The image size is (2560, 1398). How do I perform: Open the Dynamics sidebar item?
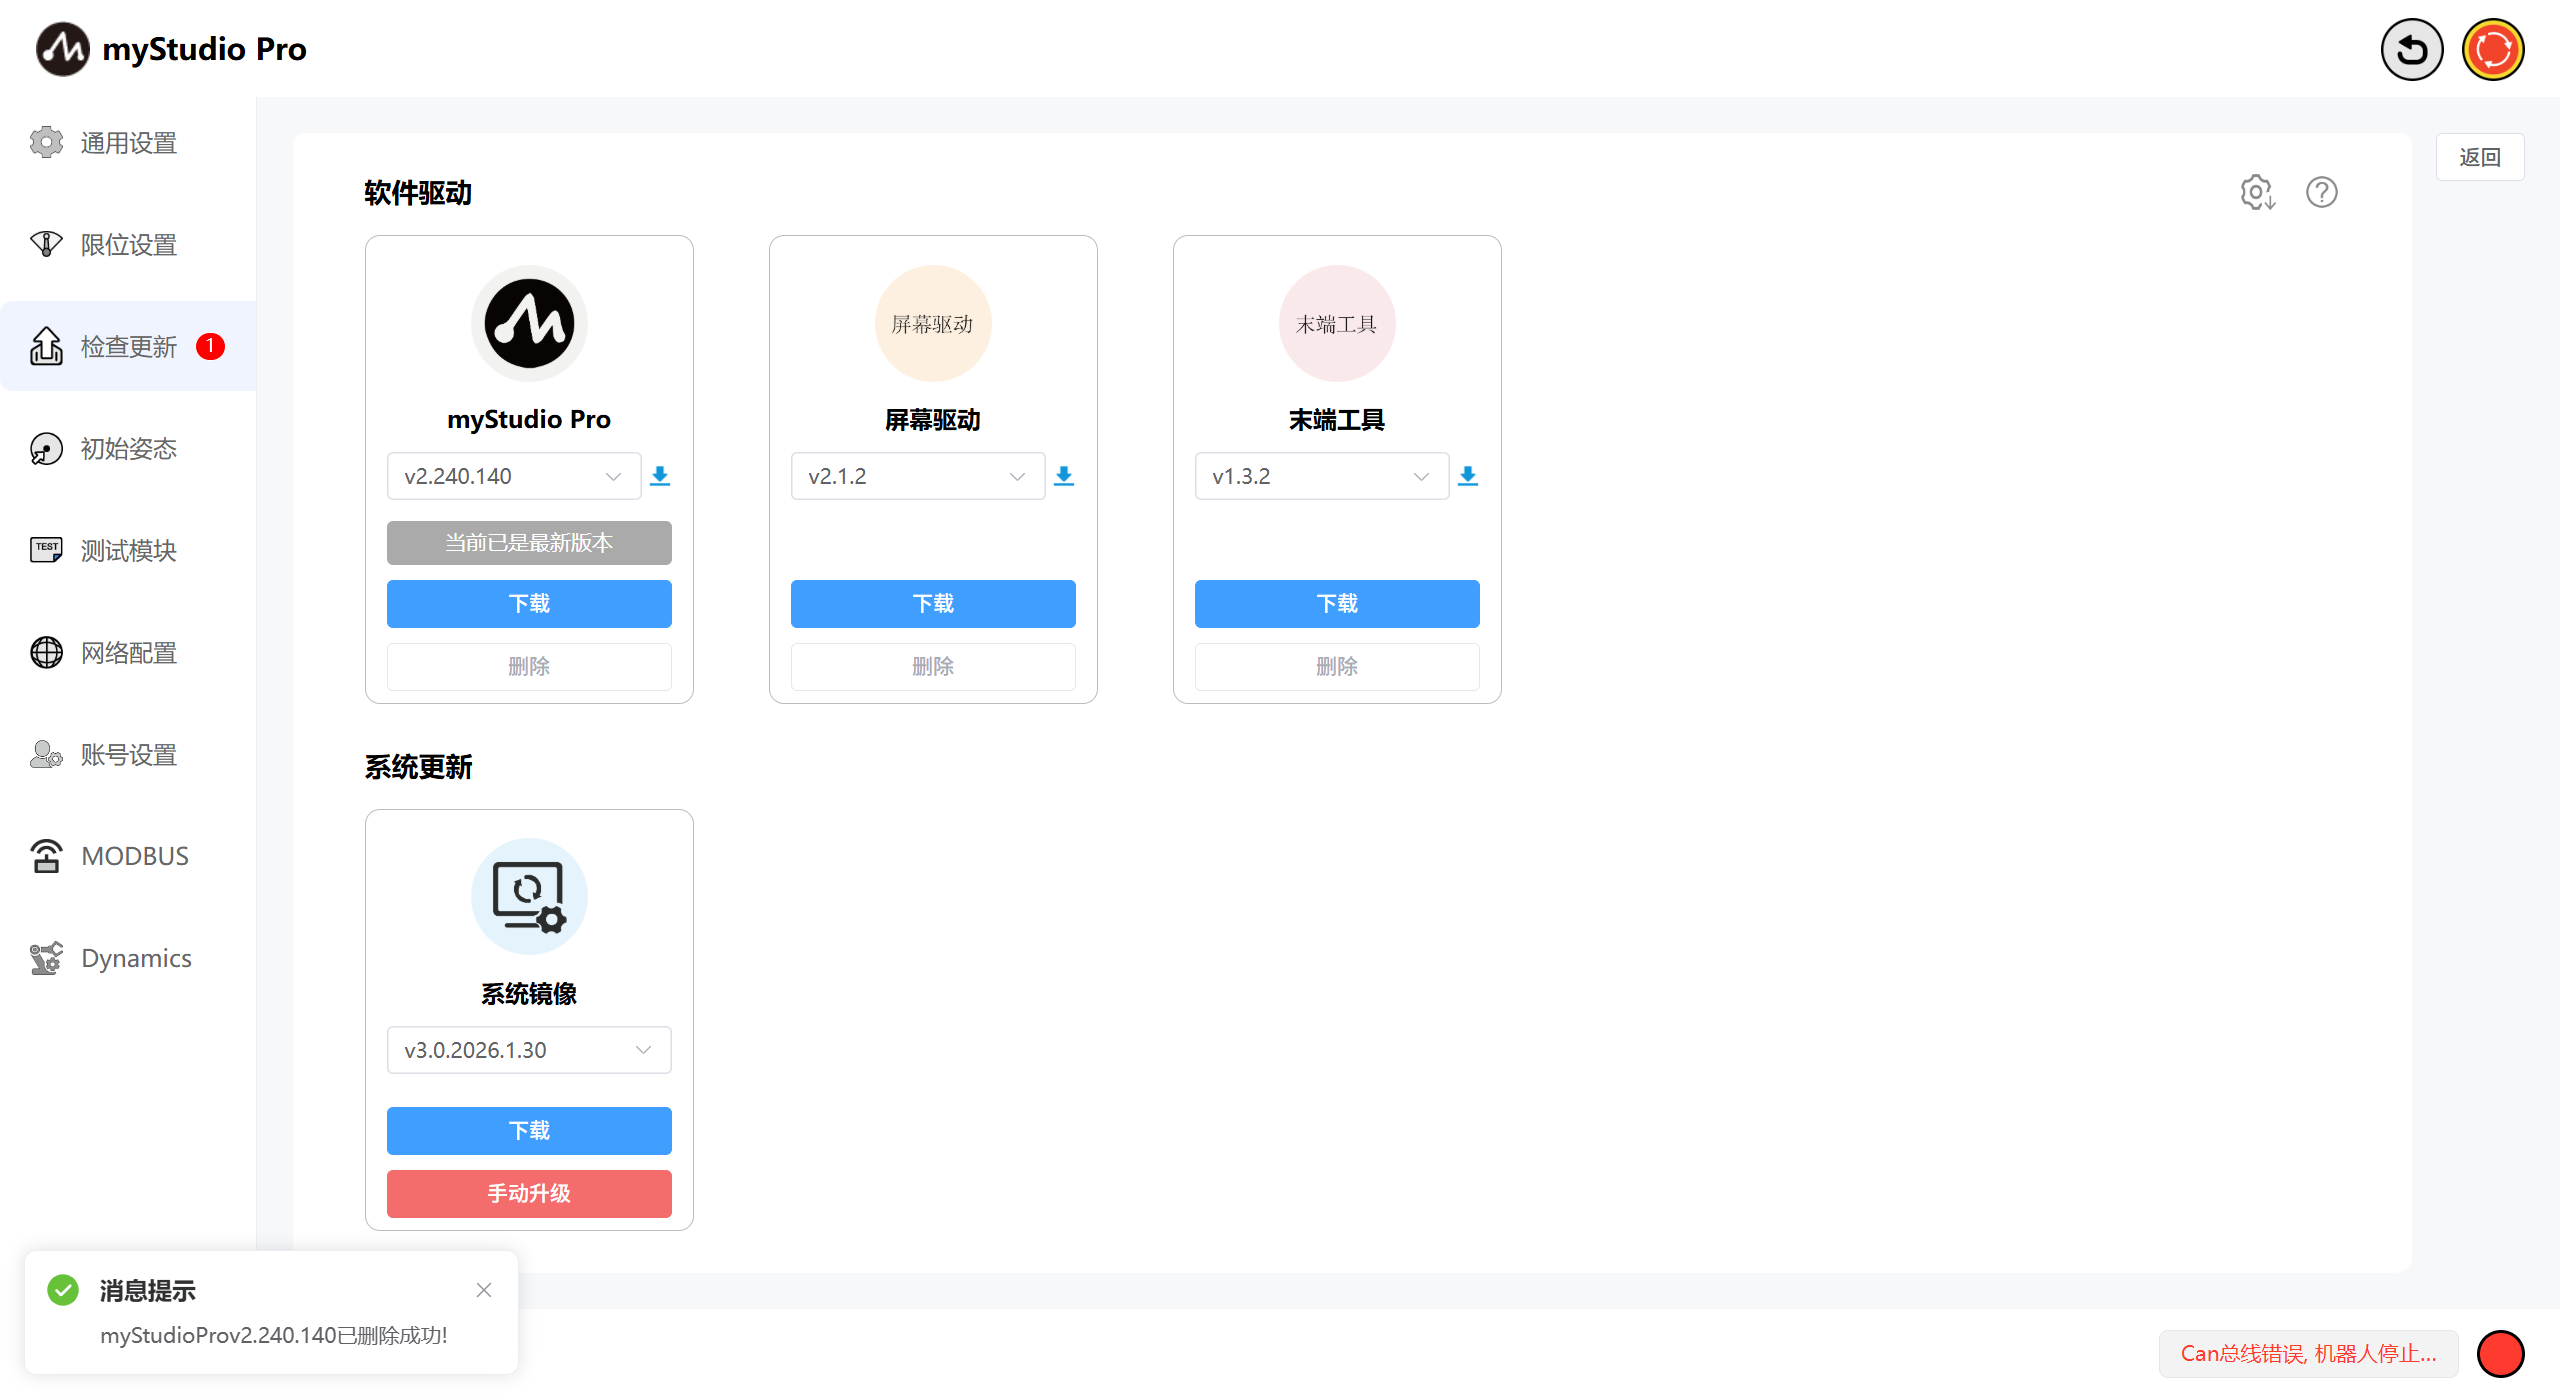pyautogui.click(x=136, y=958)
